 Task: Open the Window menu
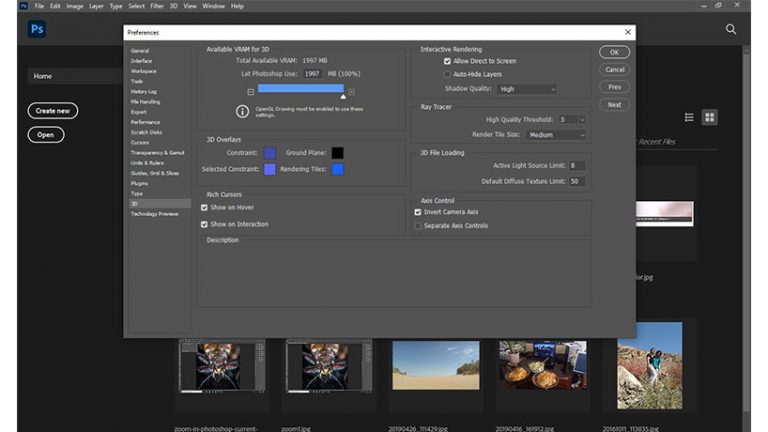coord(213,6)
